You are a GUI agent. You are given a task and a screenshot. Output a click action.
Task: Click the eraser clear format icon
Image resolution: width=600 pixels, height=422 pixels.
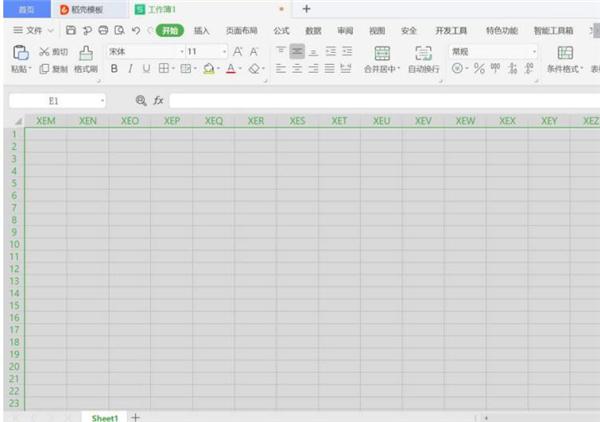[x=254, y=69]
